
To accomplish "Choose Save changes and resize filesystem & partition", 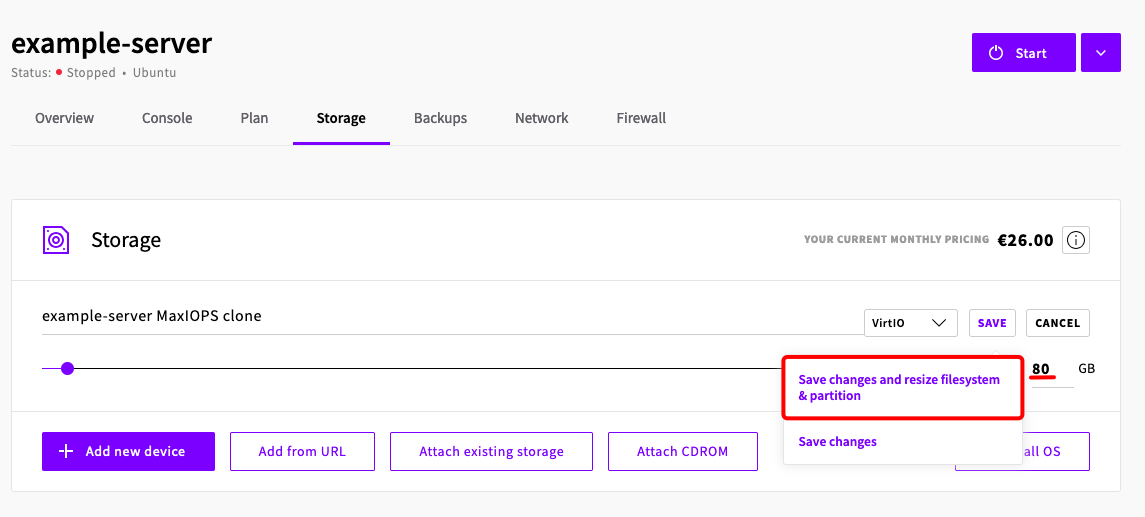I will (902, 388).
